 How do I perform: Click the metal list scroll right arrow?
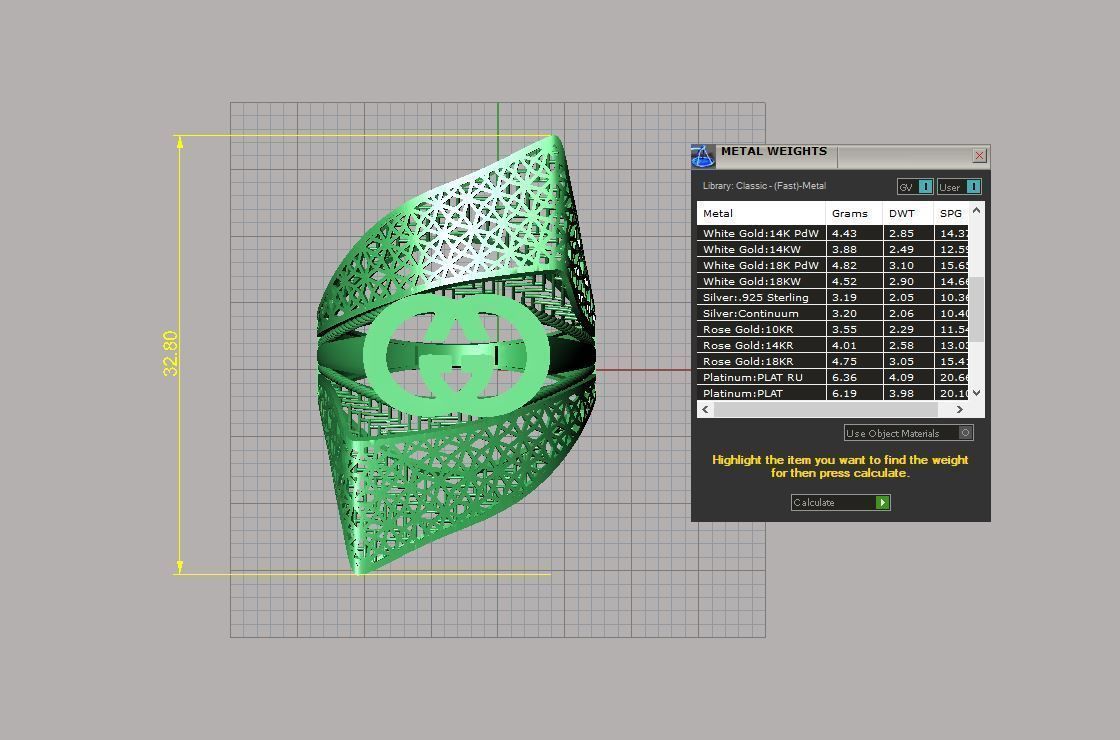pyautogui.click(x=959, y=409)
